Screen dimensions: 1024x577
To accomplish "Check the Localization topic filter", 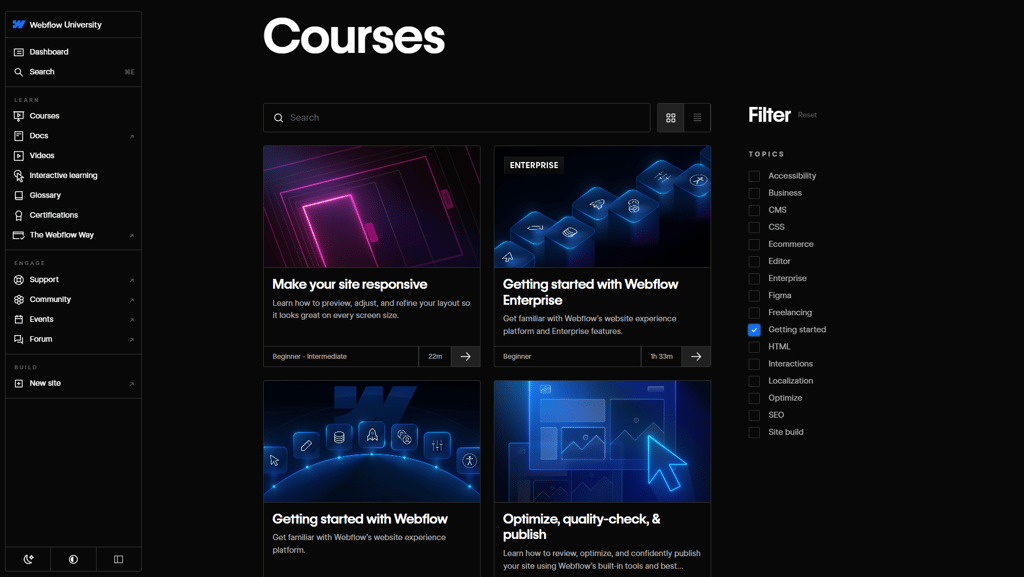I will 754,381.
